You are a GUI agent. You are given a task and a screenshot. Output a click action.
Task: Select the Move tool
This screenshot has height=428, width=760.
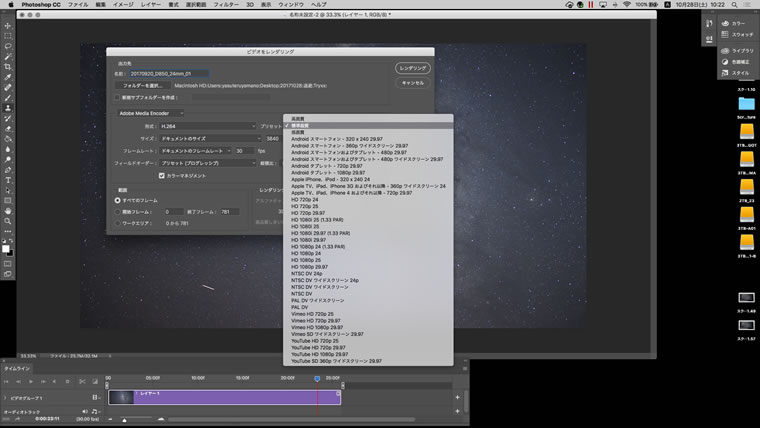8,26
